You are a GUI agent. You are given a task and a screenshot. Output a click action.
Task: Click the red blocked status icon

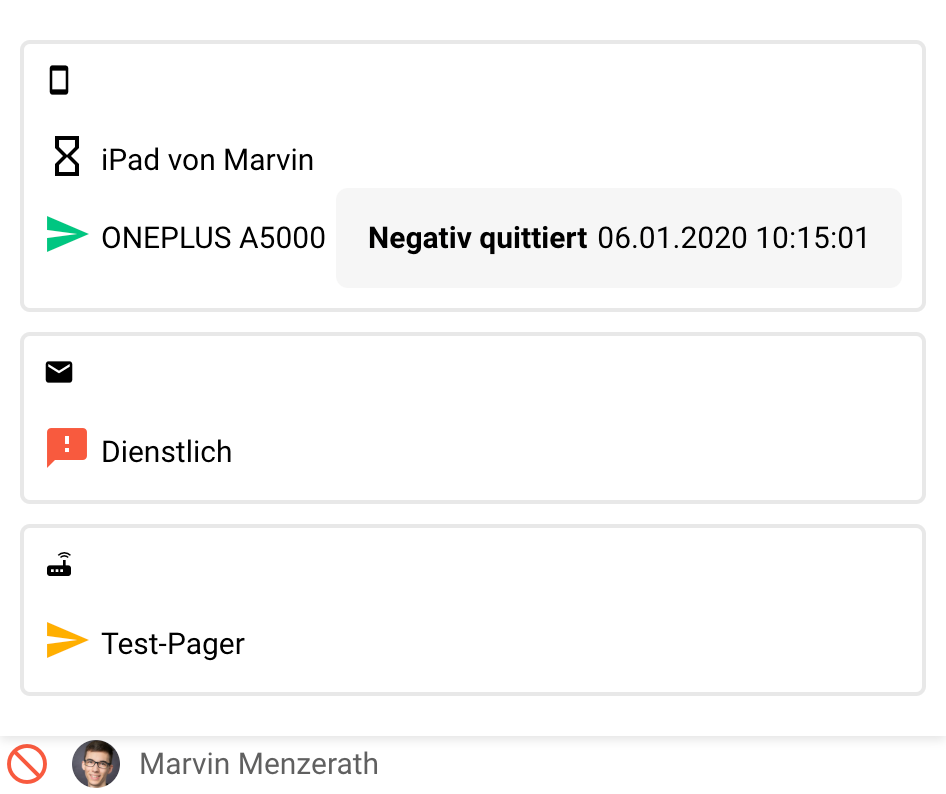[x=27, y=764]
